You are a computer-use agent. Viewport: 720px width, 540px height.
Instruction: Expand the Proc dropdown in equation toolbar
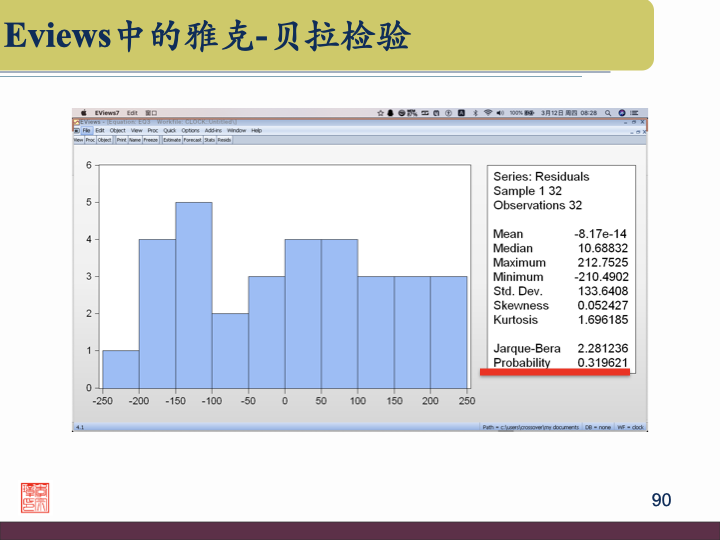(x=90, y=140)
